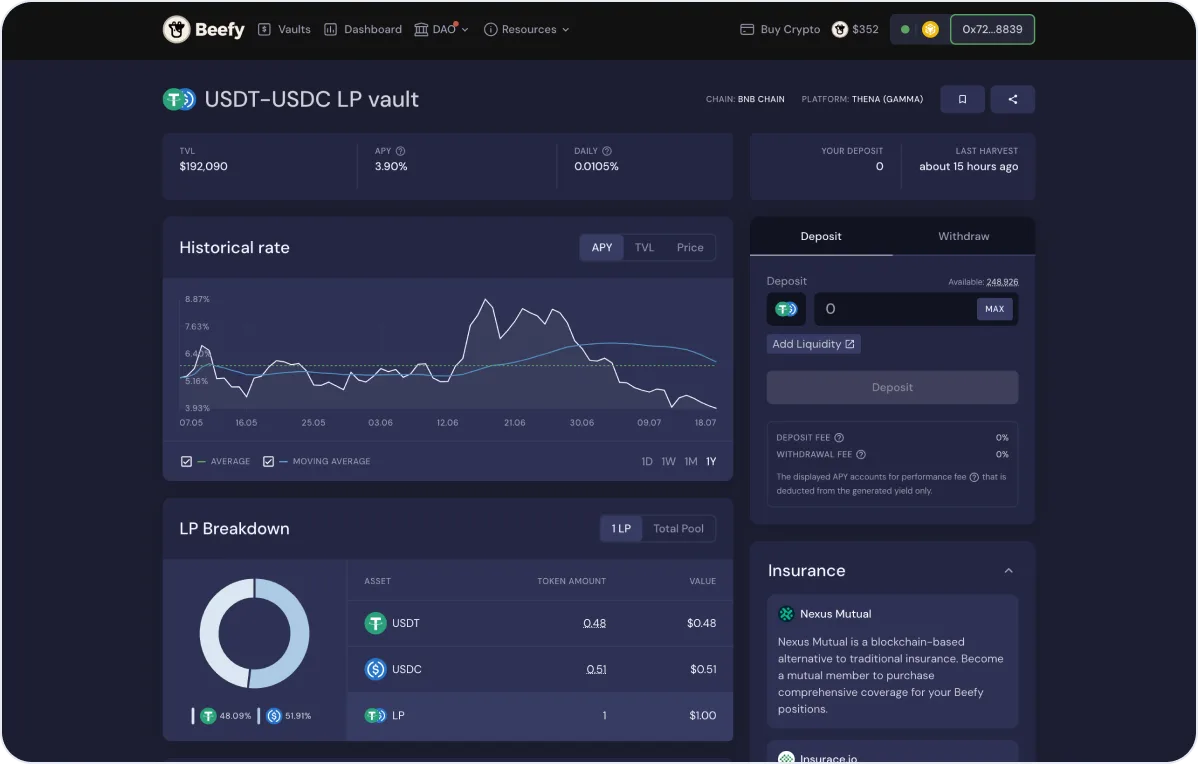Click the Daily help question icon
This screenshot has width=1198, height=764.
point(607,151)
